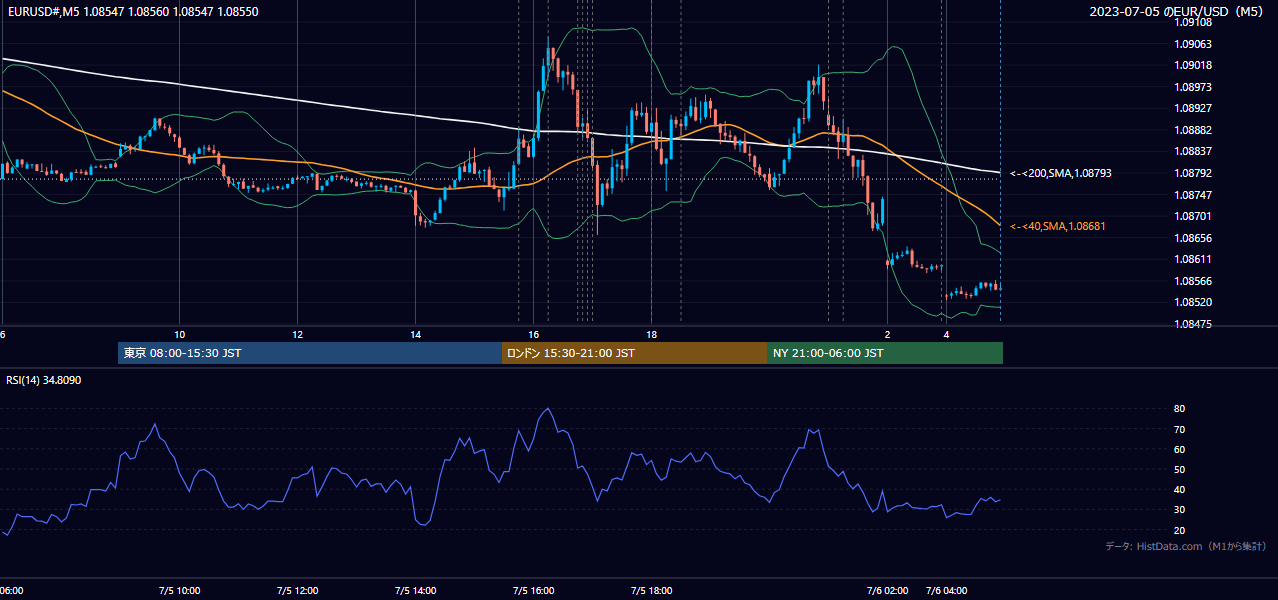Click RSI level 60 on the scale
Image resolution: width=1278 pixels, height=600 pixels.
coord(1179,449)
